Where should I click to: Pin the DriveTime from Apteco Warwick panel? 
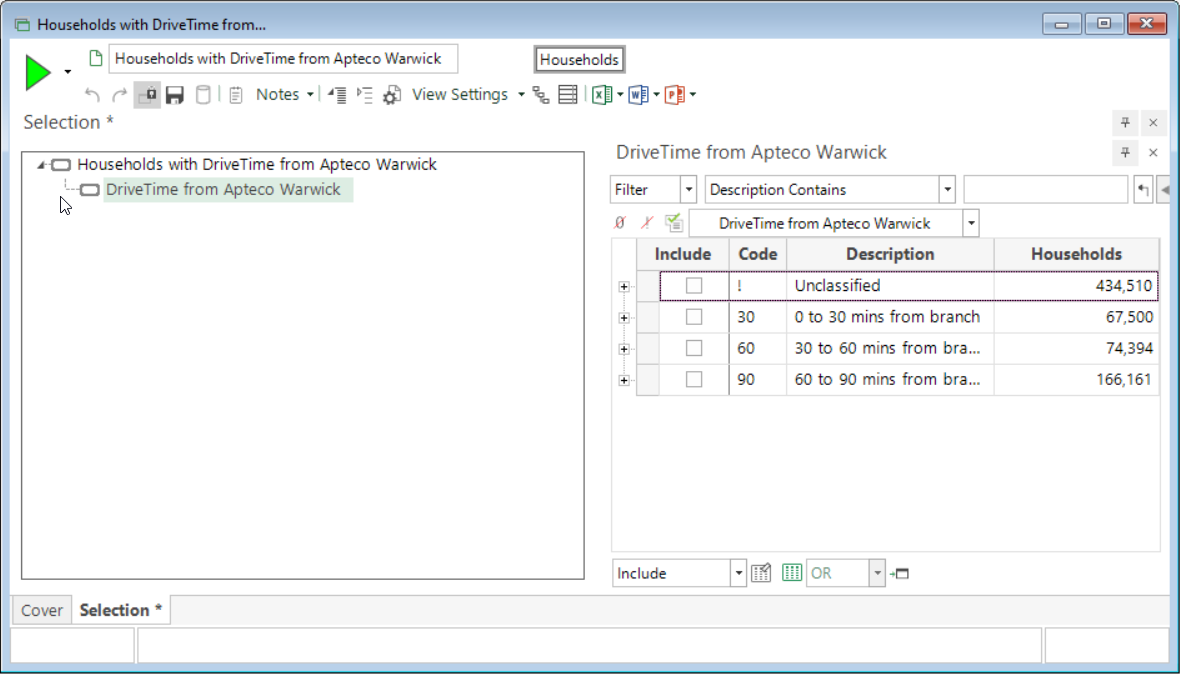[1125, 153]
